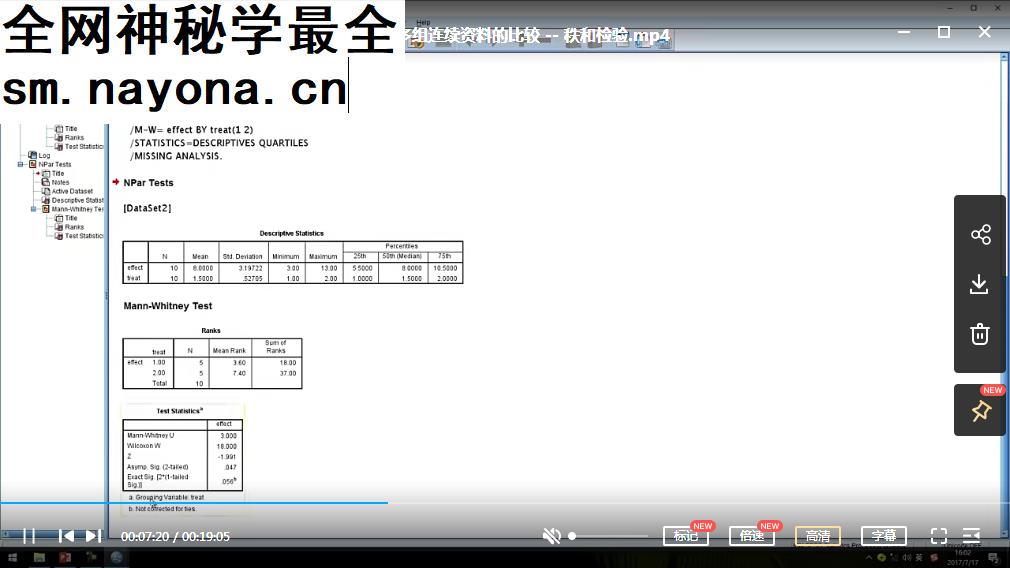The height and width of the screenshot is (568, 1010).
Task: Select the Active Dataset outline item
Action: coord(72,191)
